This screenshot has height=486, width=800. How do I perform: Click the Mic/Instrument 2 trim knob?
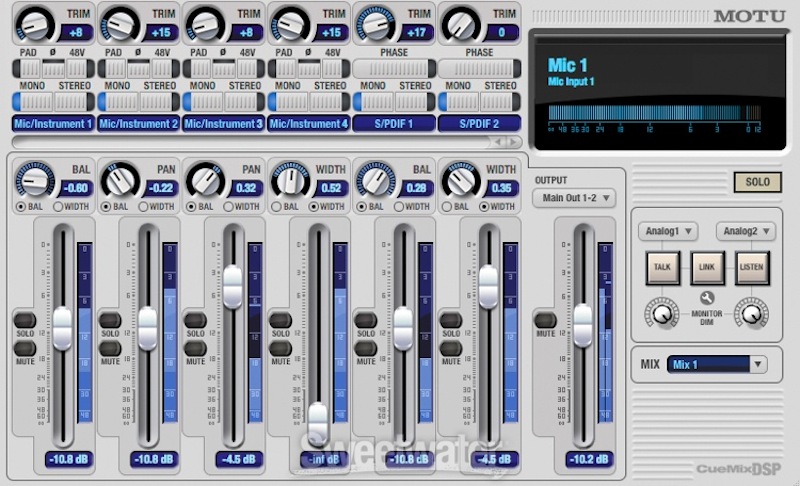point(120,24)
